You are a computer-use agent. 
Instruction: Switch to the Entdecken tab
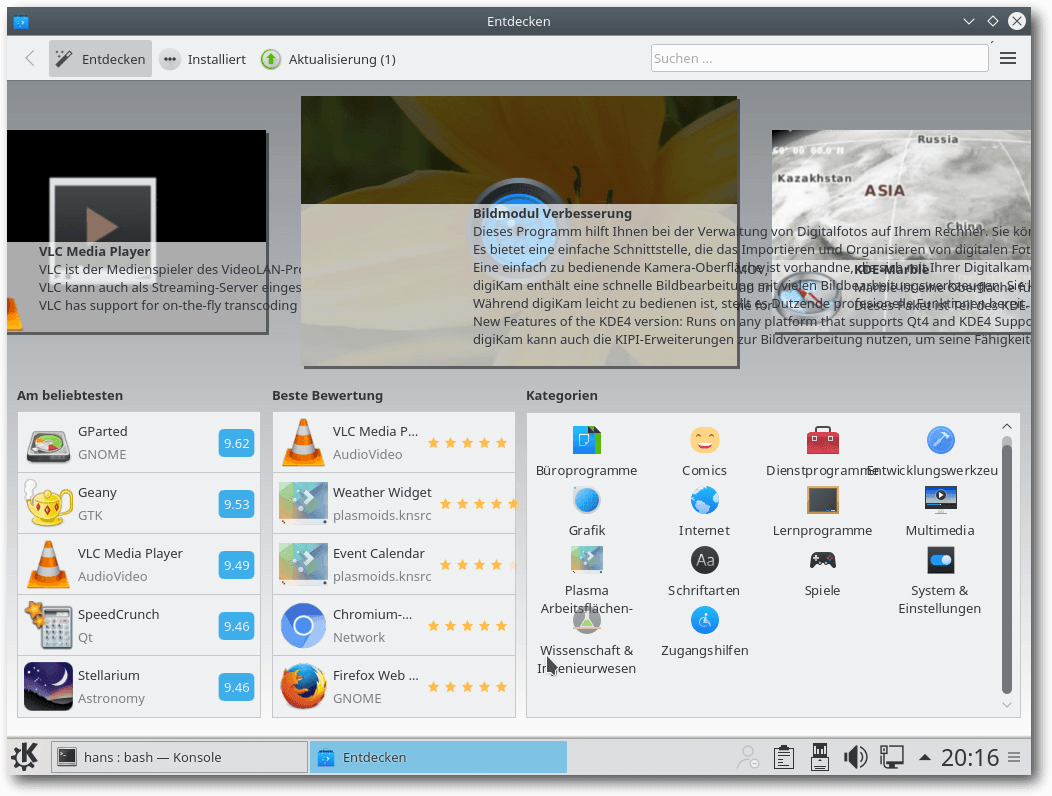click(x=101, y=59)
